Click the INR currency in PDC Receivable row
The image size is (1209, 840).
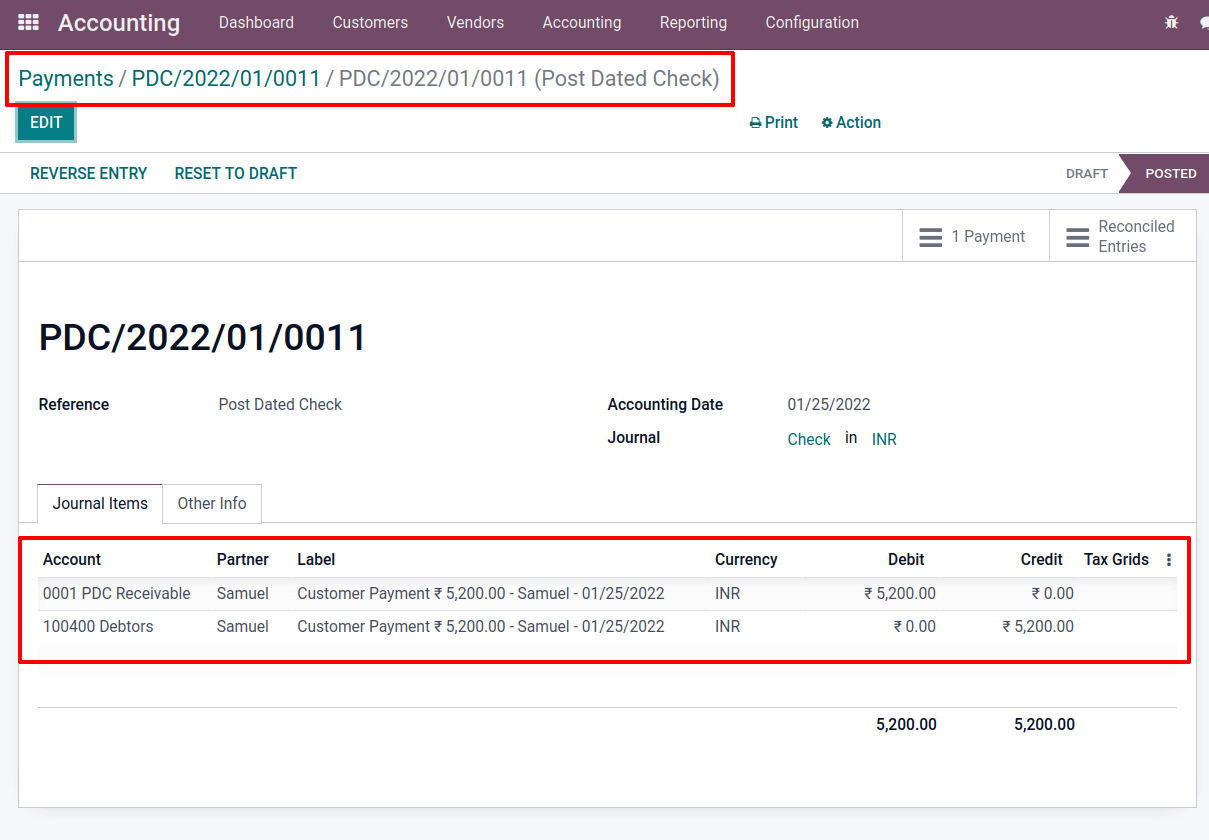[x=728, y=594]
